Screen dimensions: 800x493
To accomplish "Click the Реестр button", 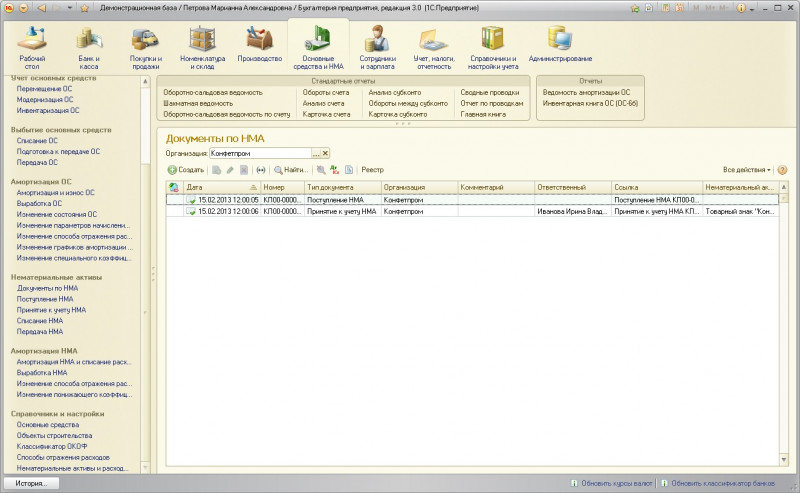I will click(372, 170).
